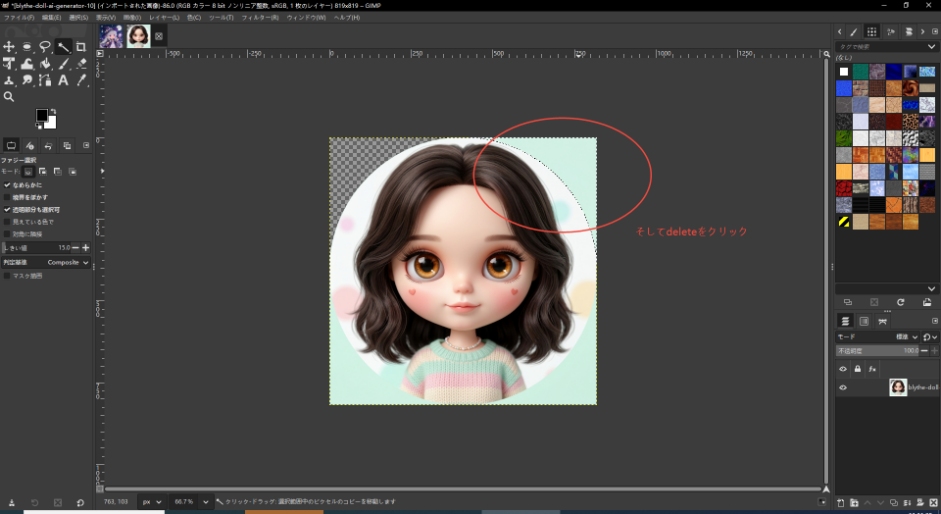Open the zoom level 66.7% dropdown

(x=190, y=501)
